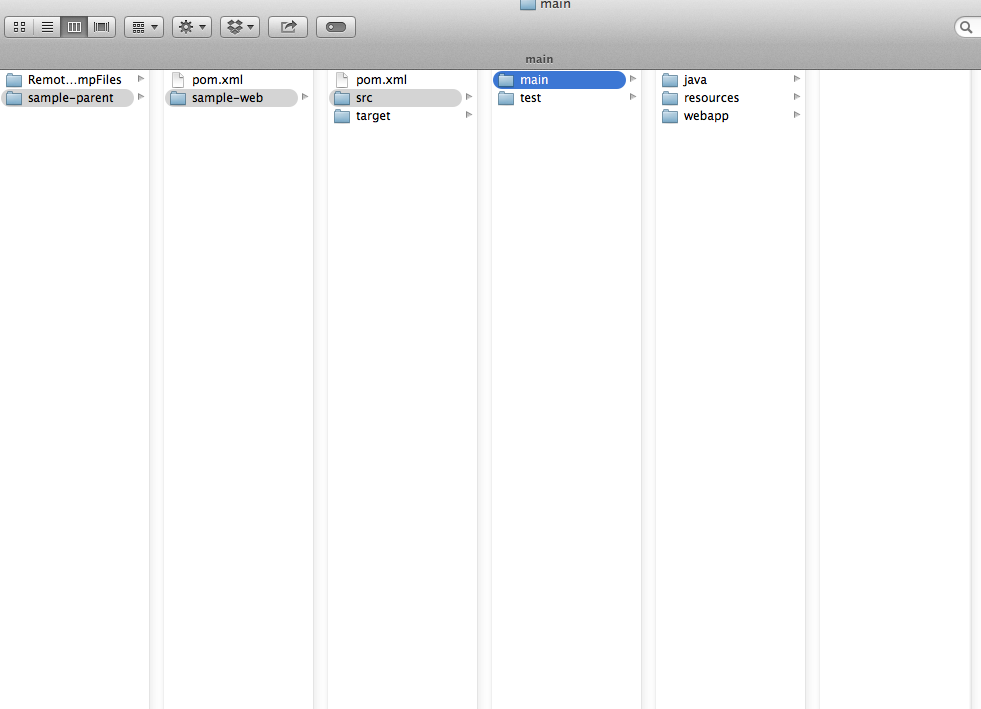Click the disclosure arrow next to java
Image resolution: width=981 pixels, height=709 pixels.
pyautogui.click(x=796, y=79)
